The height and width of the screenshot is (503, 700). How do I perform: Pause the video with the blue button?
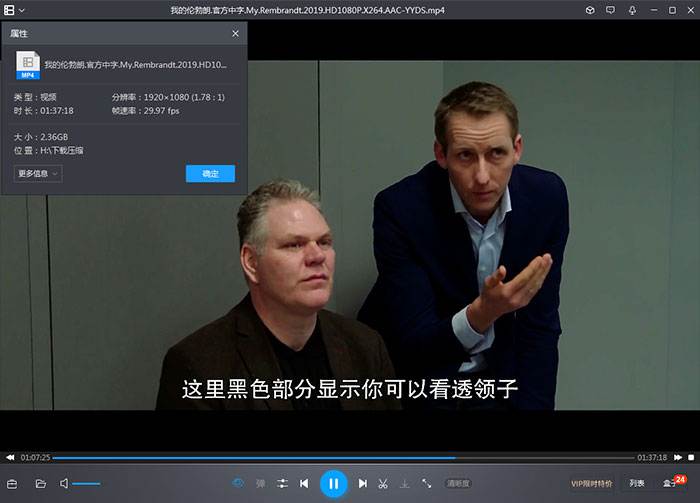click(x=333, y=483)
